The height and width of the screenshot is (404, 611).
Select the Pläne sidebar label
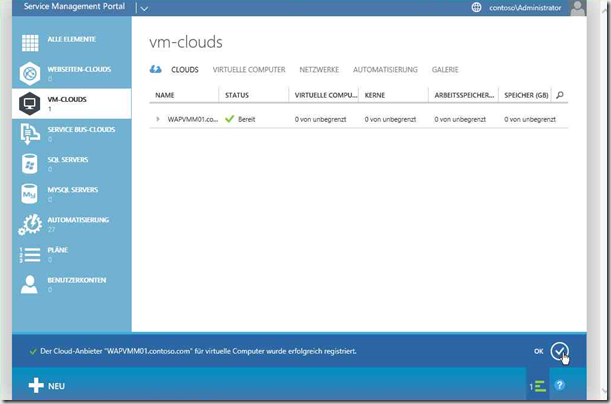coord(58,250)
